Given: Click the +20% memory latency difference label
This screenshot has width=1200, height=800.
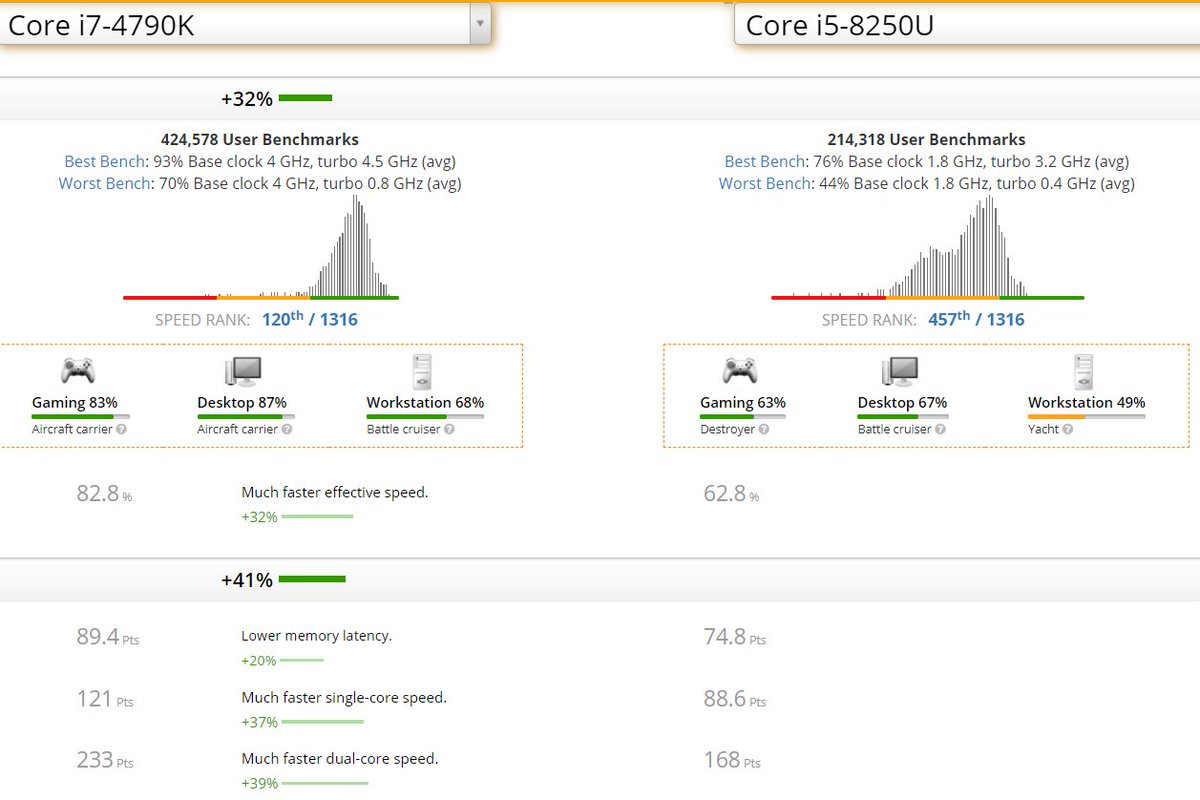Looking at the screenshot, I should point(259,660).
